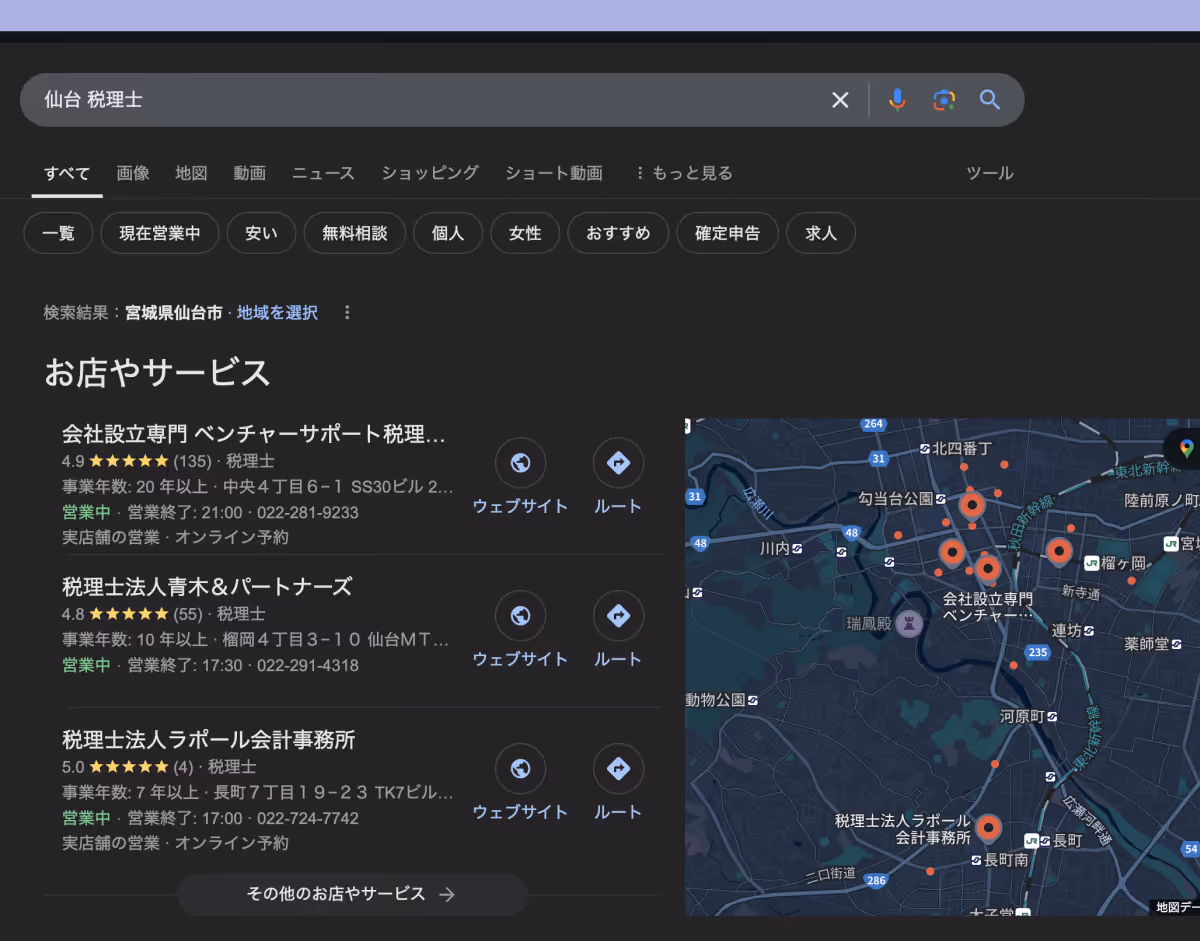Switch to the 地図 tab
Image resolution: width=1200 pixels, height=941 pixels.
[191, 173]
